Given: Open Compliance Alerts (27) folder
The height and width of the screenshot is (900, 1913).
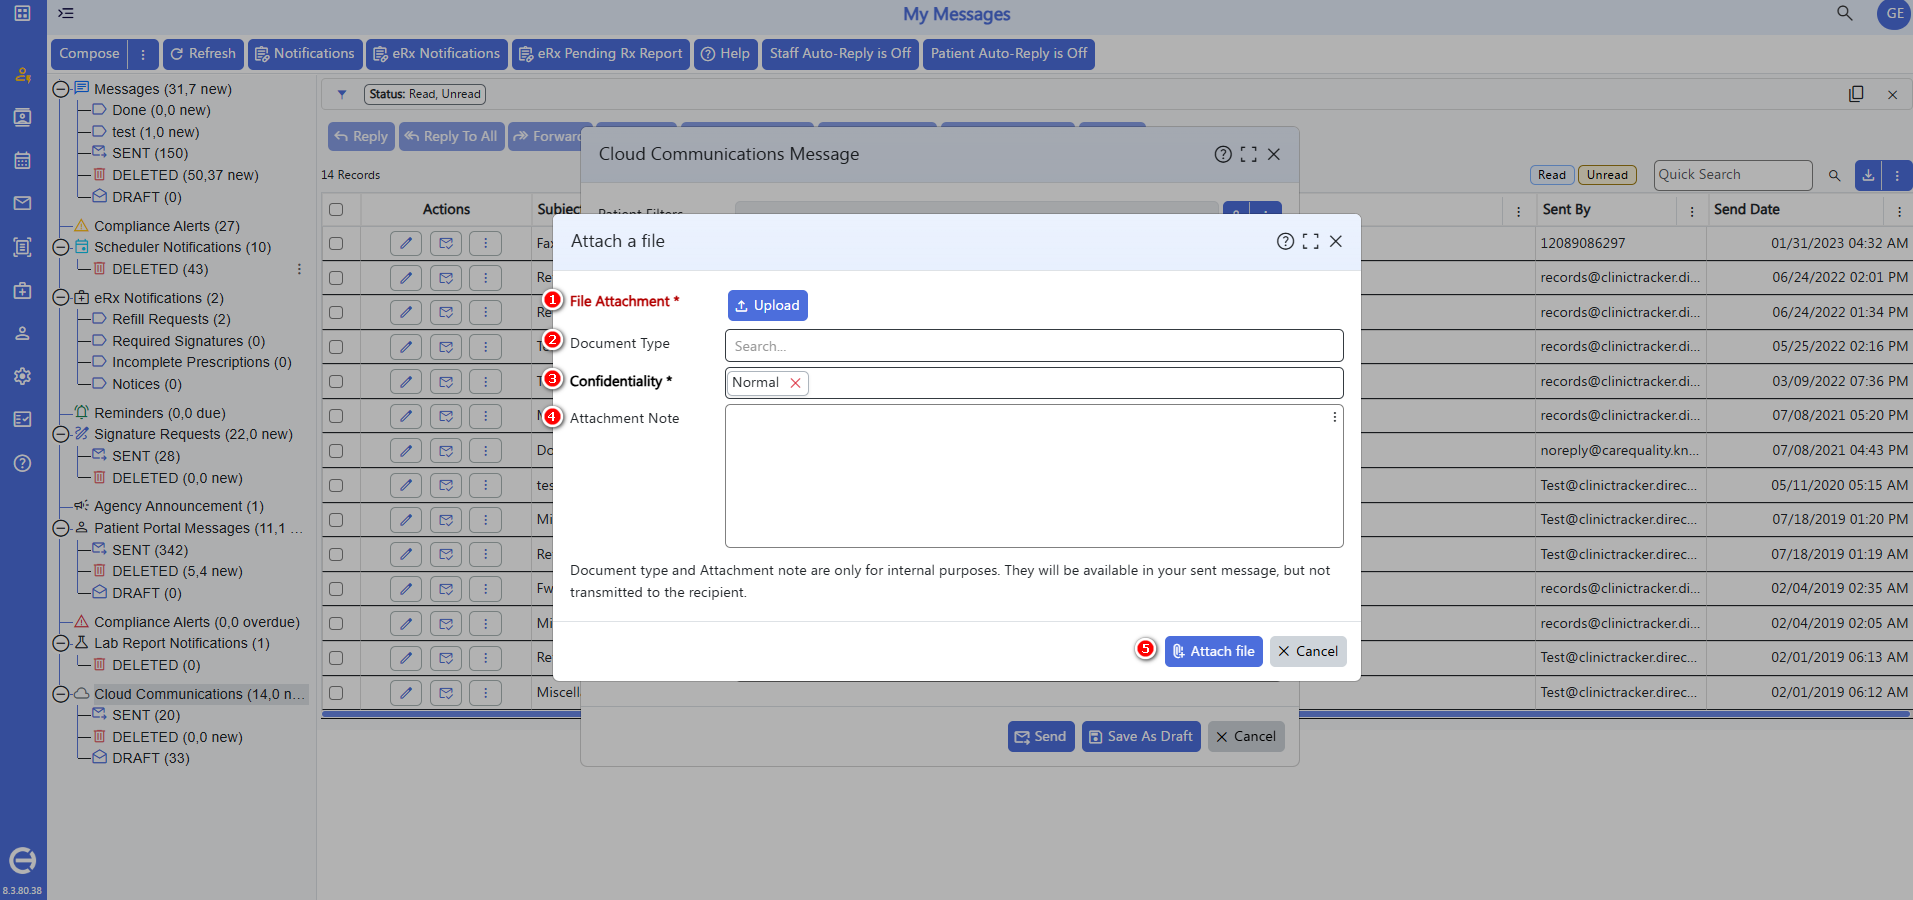Looking at the screenshot, I should (x=166, y=226).
